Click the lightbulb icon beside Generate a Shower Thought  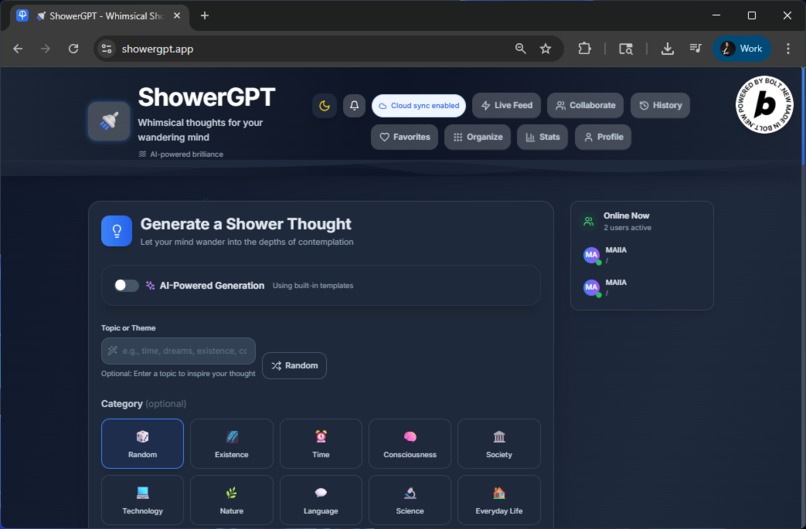click(117, 231)
